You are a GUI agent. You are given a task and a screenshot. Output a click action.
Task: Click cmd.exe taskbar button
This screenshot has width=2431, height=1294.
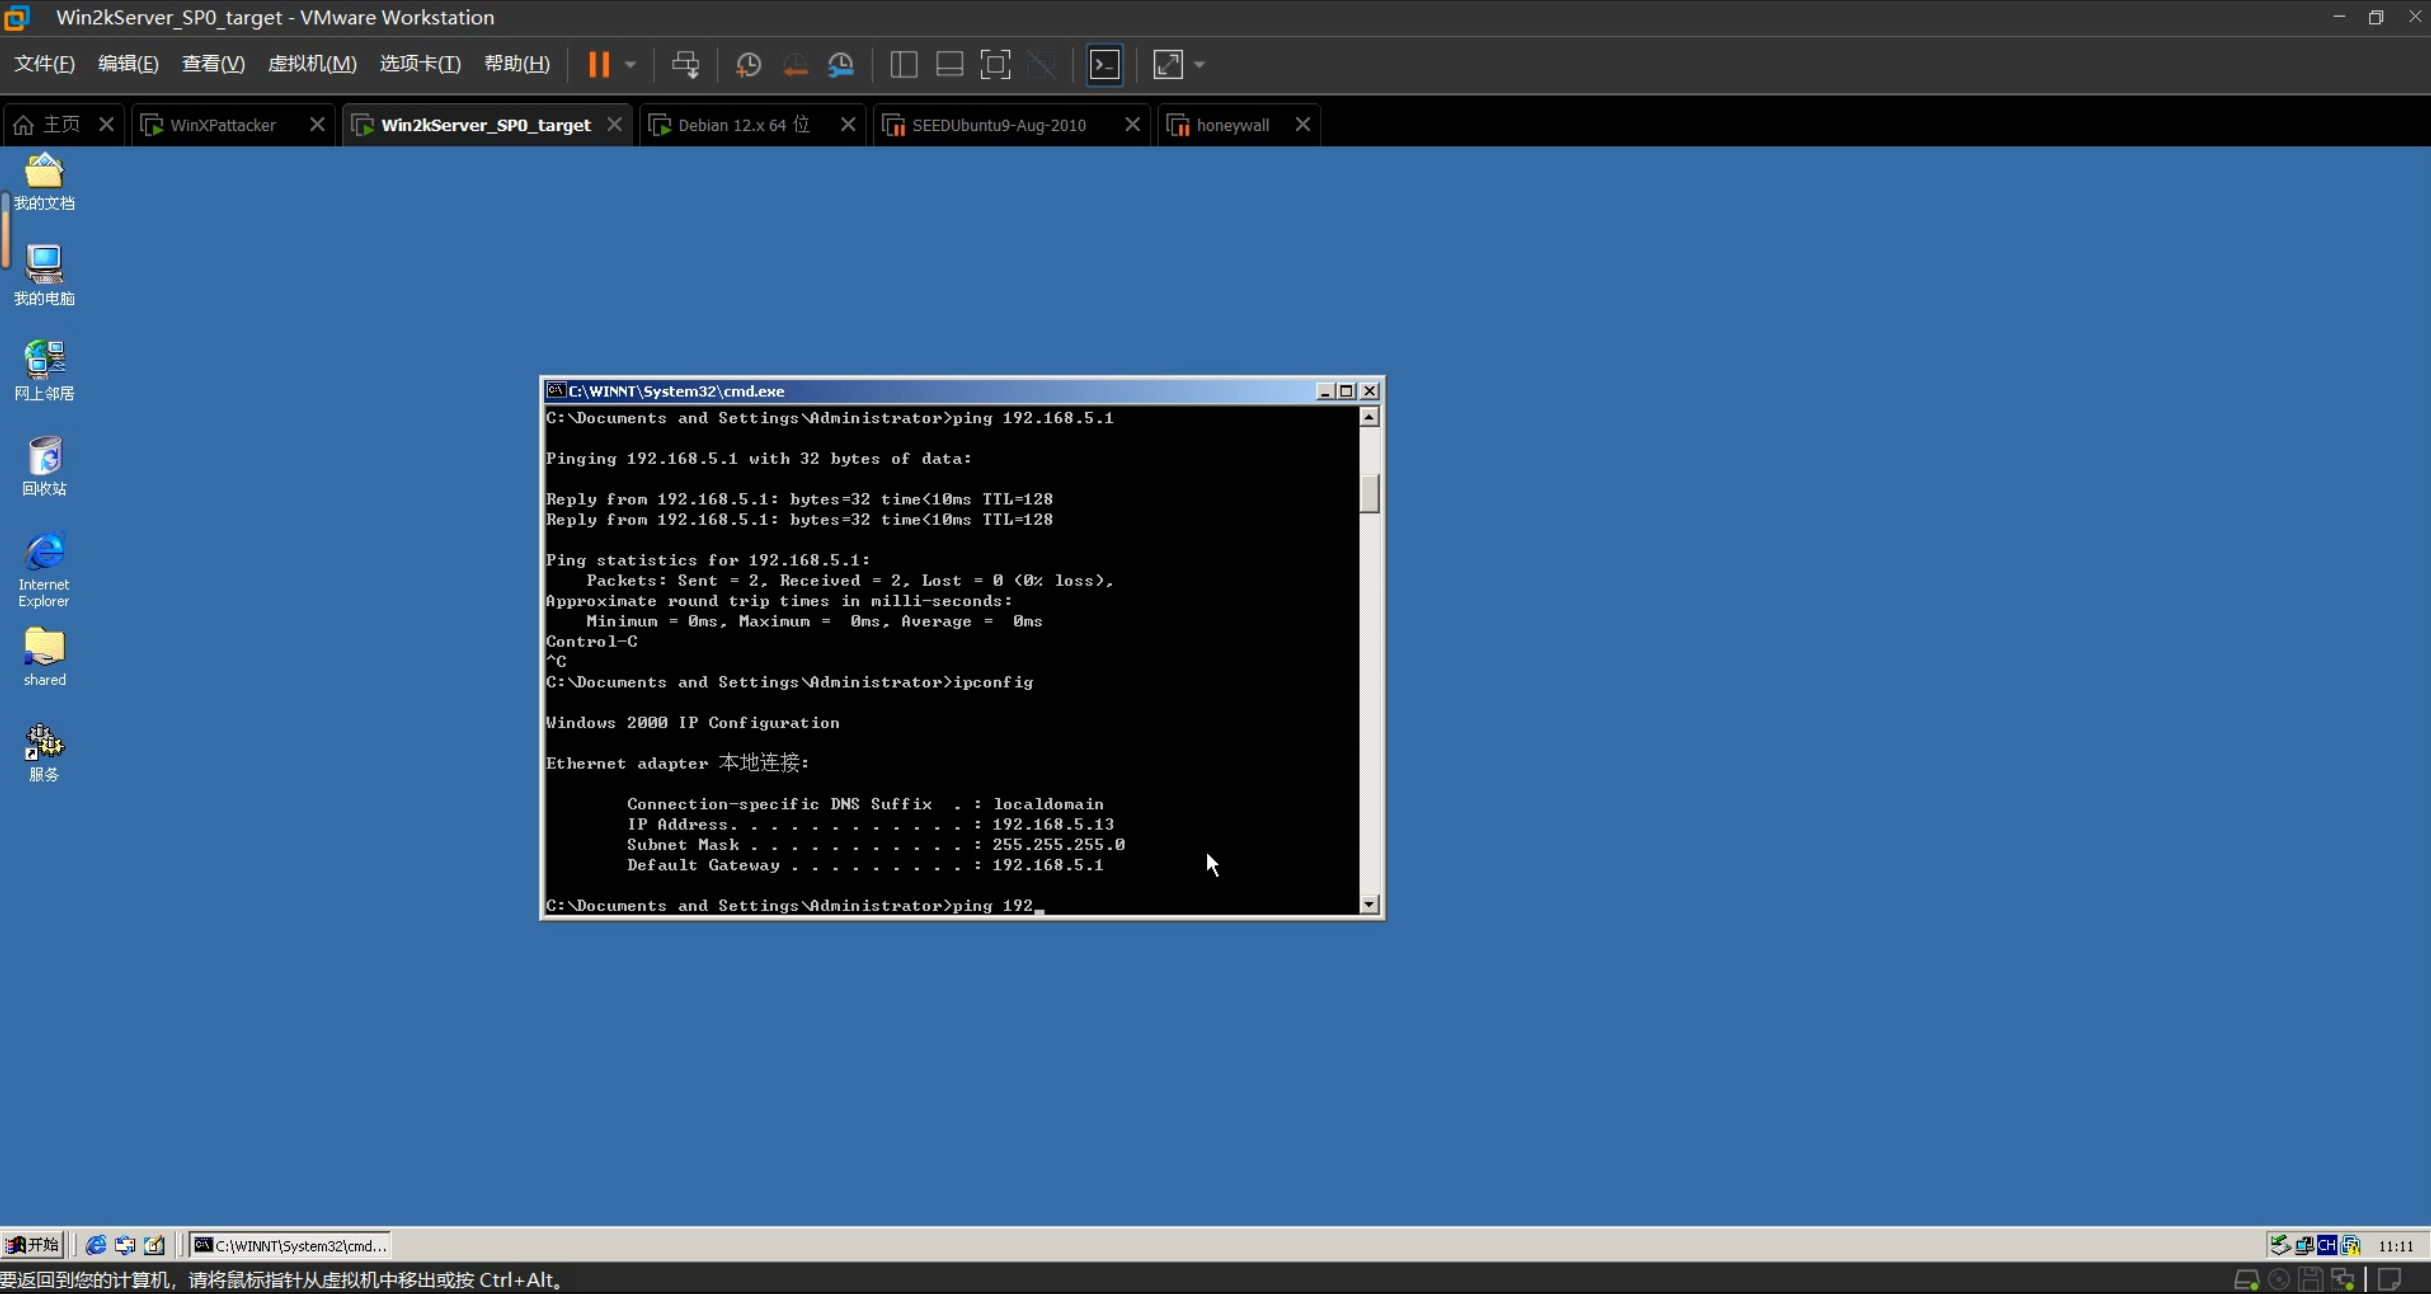click(x=290, y=1245)
